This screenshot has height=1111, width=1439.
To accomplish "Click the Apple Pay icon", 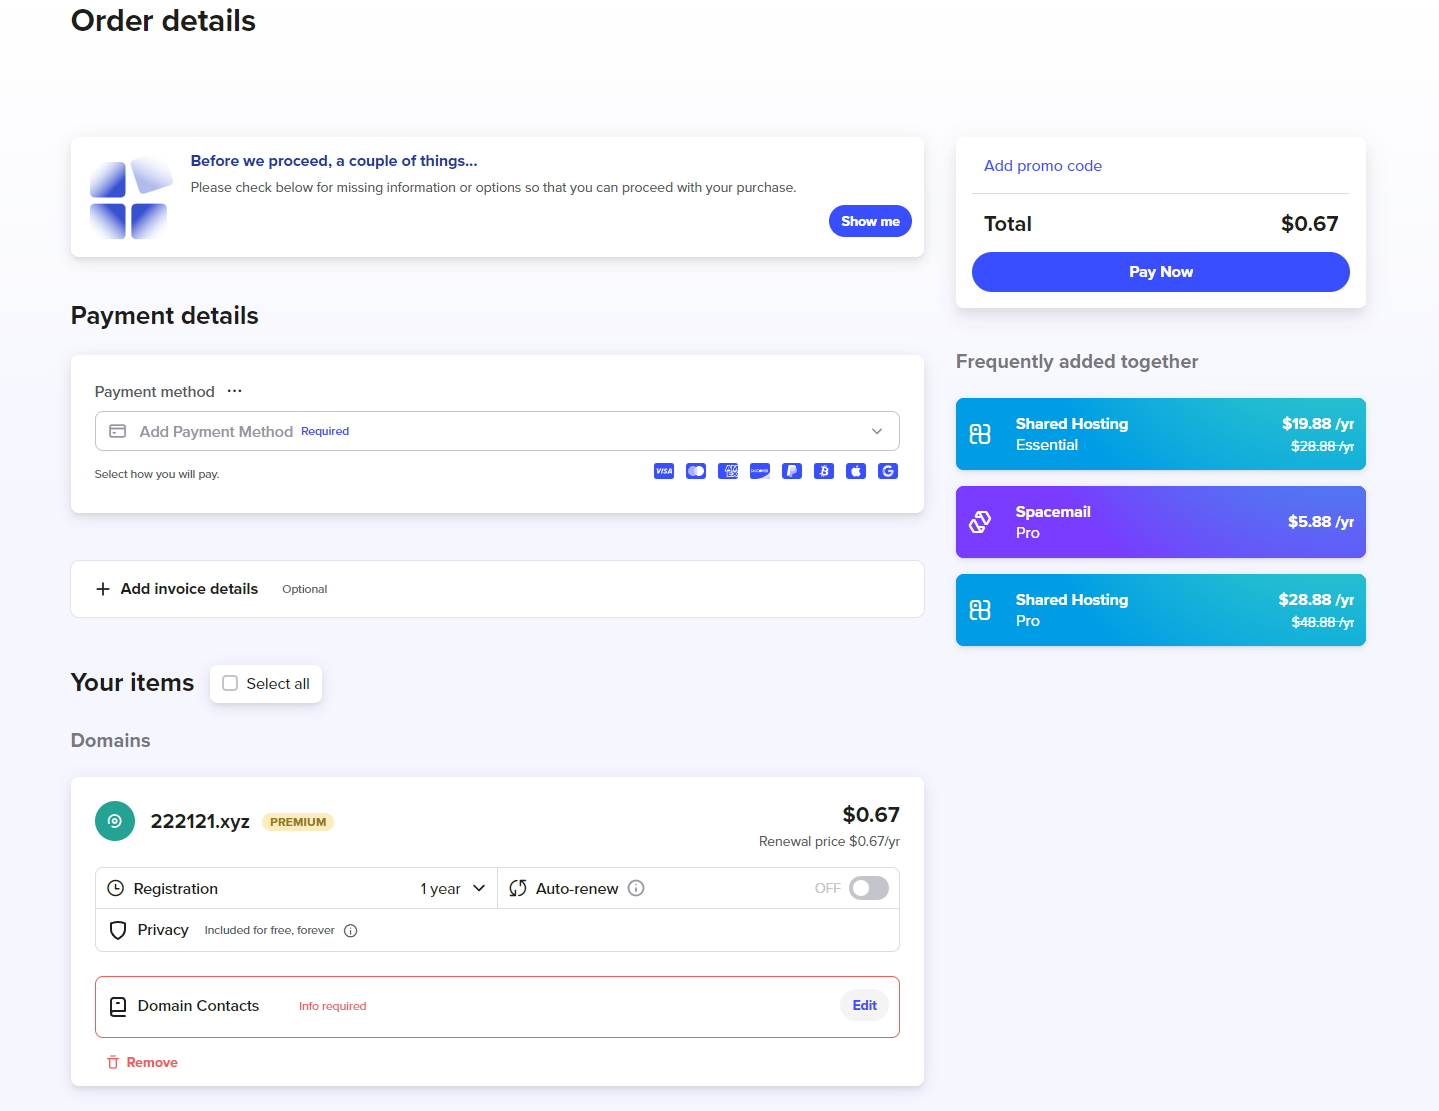I will click(856, 471).
